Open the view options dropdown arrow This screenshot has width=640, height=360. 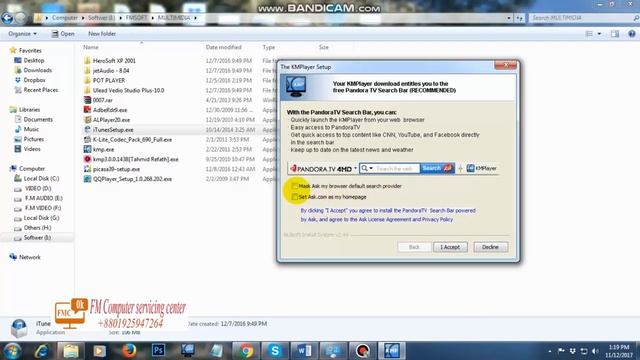click(x=599, y=34)
